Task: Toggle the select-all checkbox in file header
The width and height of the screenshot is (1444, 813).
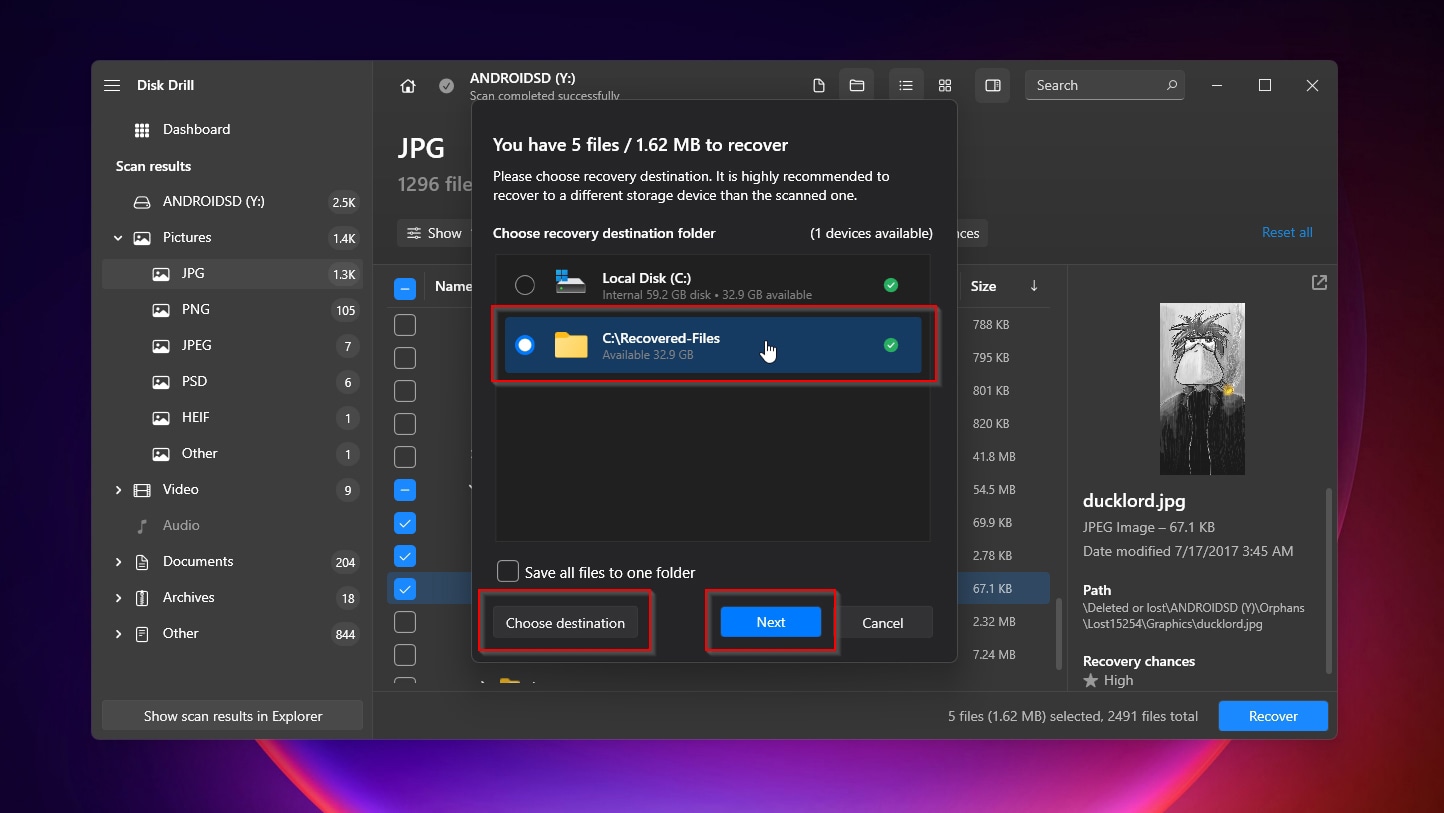Action: coord(405,289)
